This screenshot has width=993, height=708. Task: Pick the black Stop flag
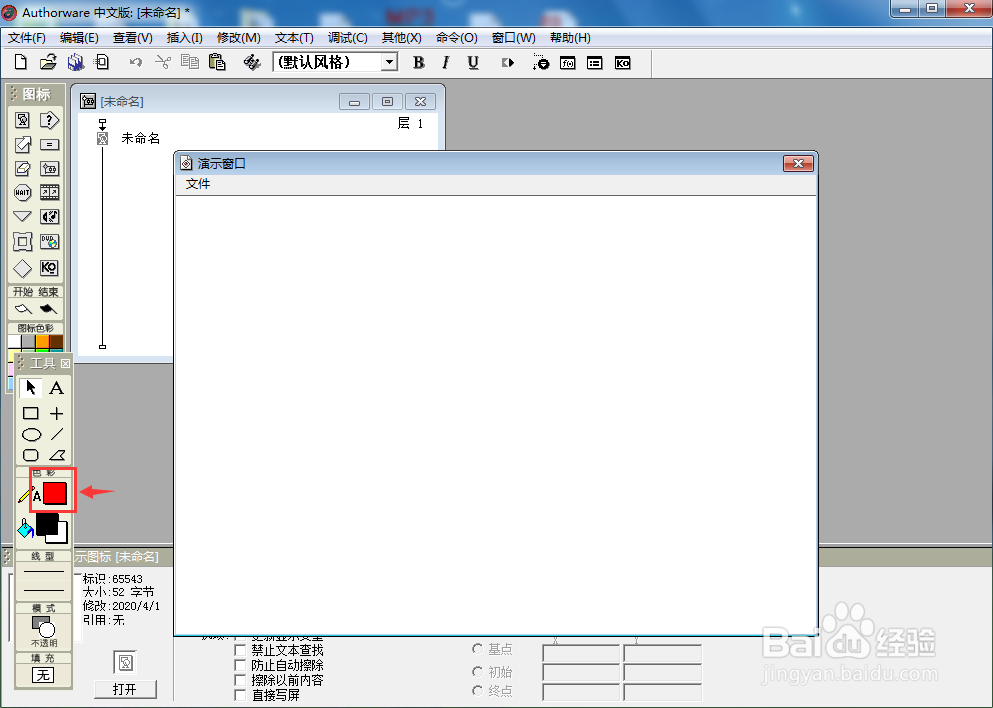(x=49, y=309)
